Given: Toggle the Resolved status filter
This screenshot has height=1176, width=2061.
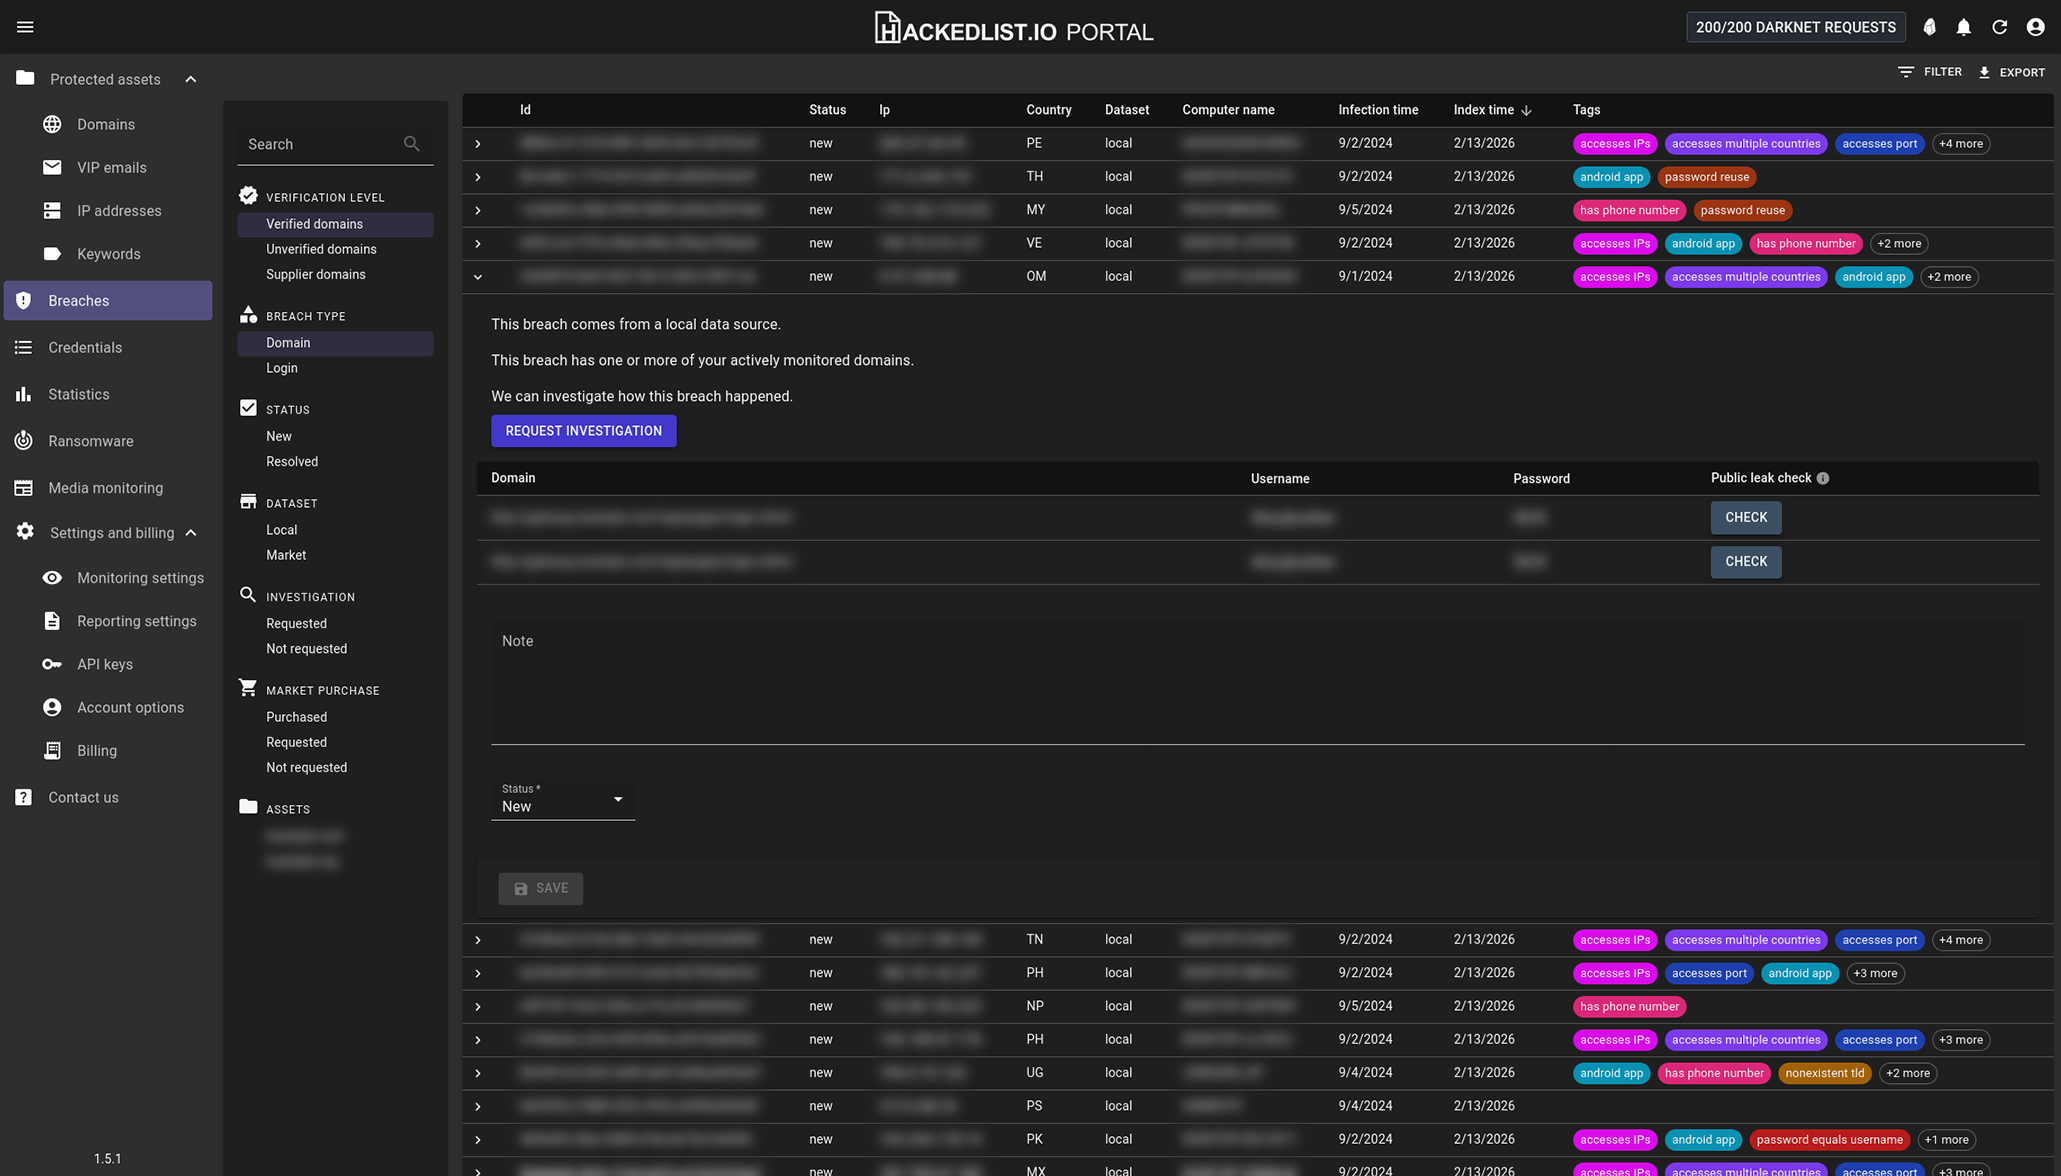Looking at the screenshot, I should [x=291, y=461].
